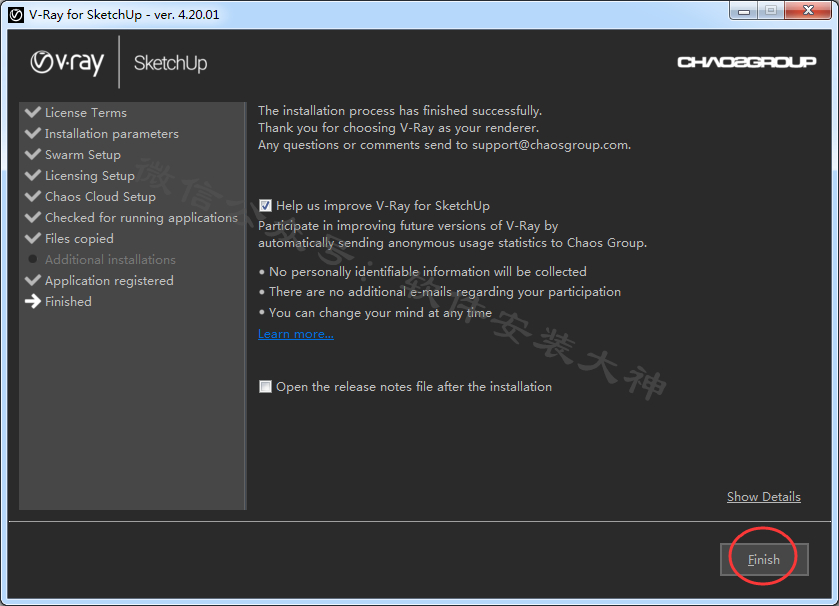The height and width of the screenshot is (606, 839).
Task: Select the Installation parameters step
Action: coord(112,134)
